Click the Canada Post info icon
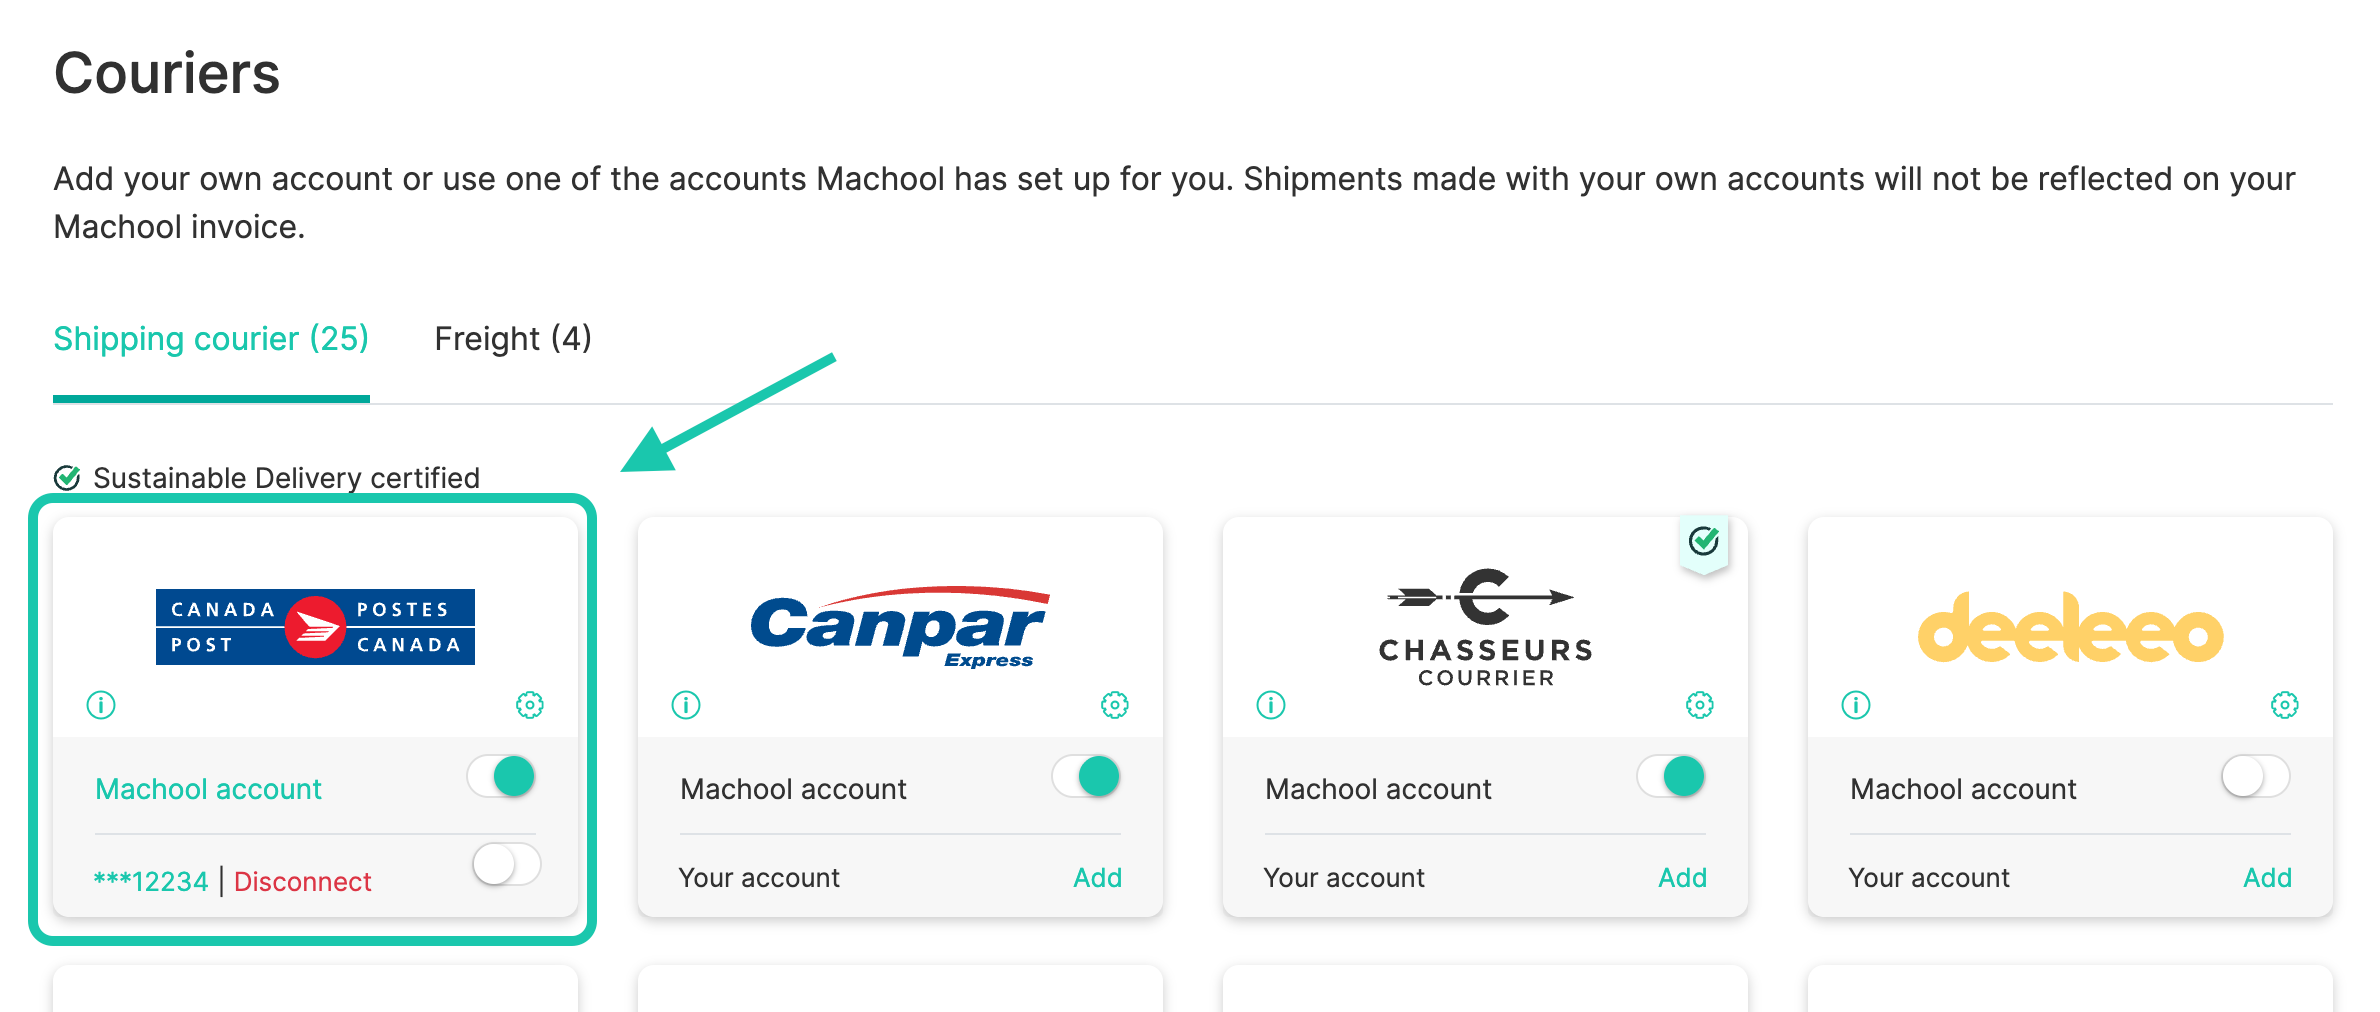2380x1012 pixels. pyautogui.click(x=101, y=705)
